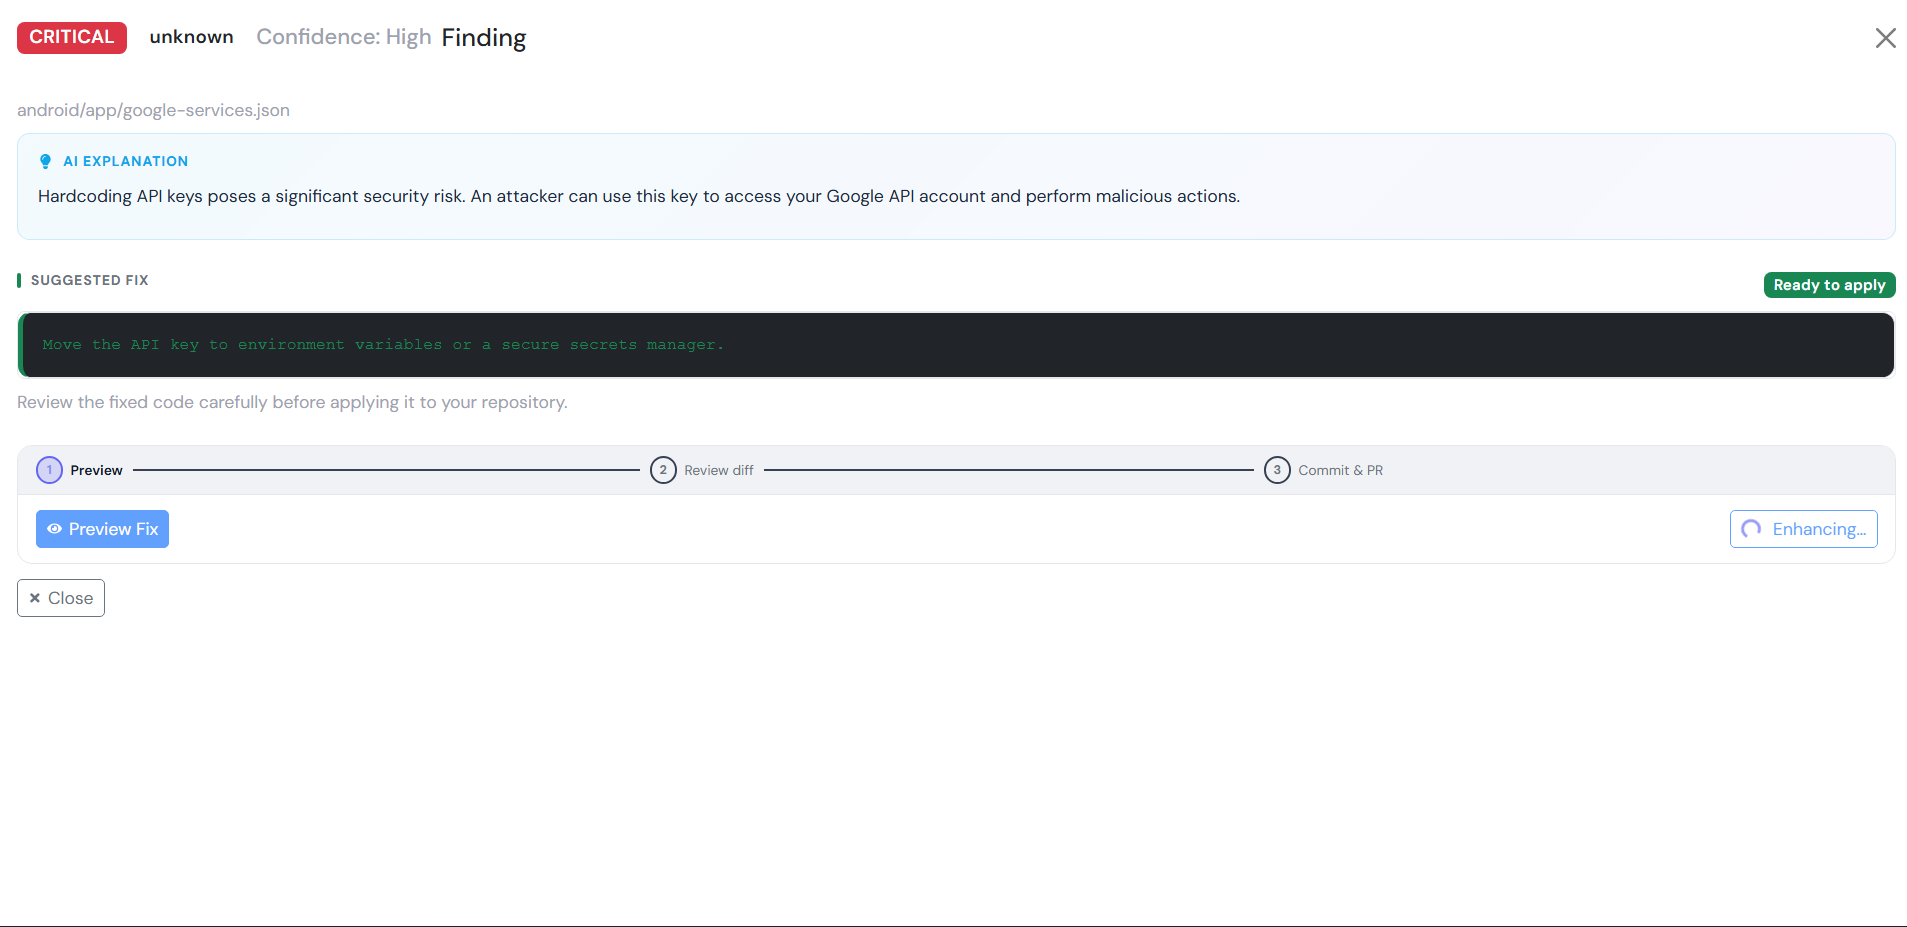Click the Enhancing… button

coord(1803,529)
